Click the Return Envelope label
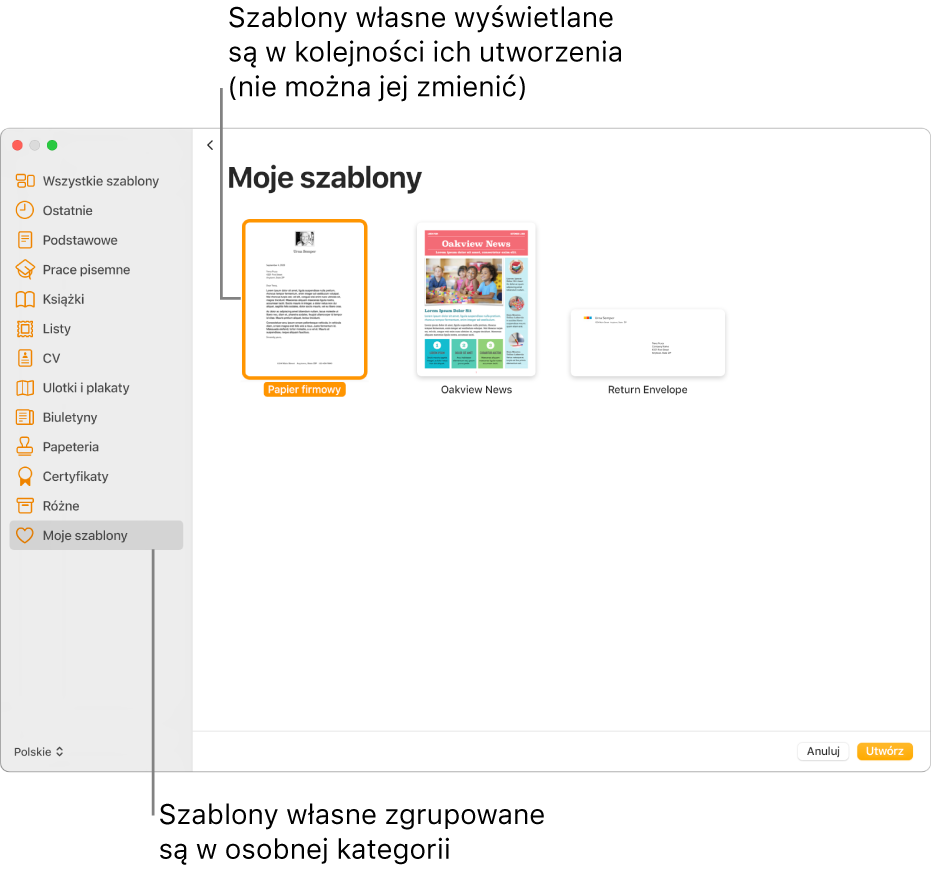This screenshot has width=931, height=870. point(648,390)
